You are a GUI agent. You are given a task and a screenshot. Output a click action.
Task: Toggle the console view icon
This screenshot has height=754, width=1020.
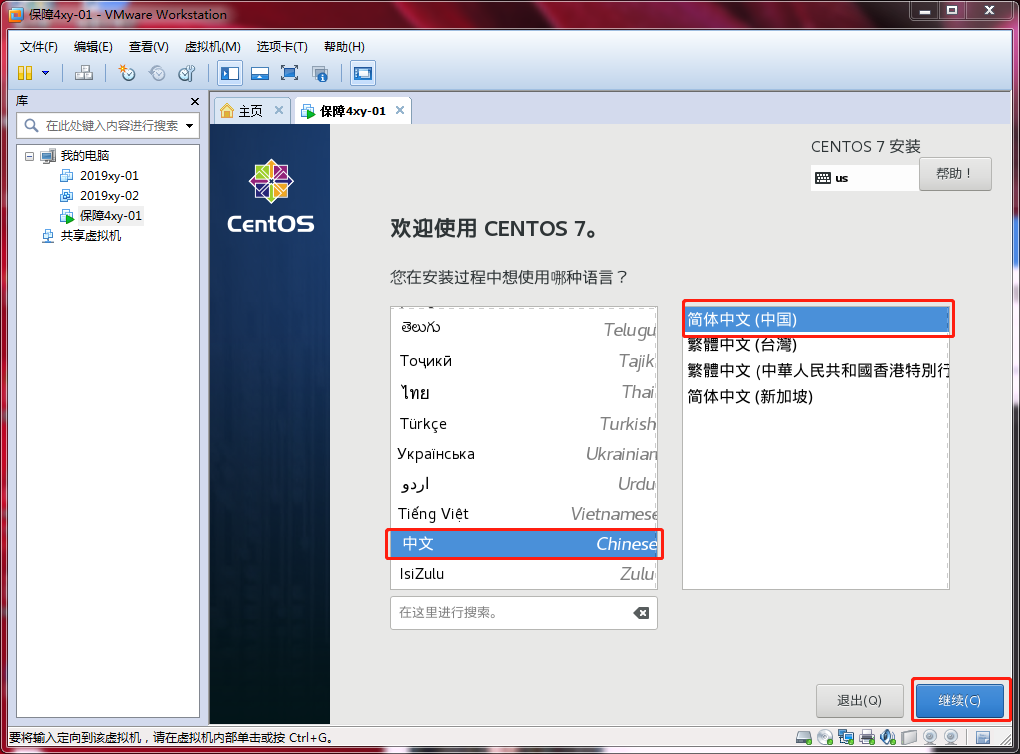[363, 73]
